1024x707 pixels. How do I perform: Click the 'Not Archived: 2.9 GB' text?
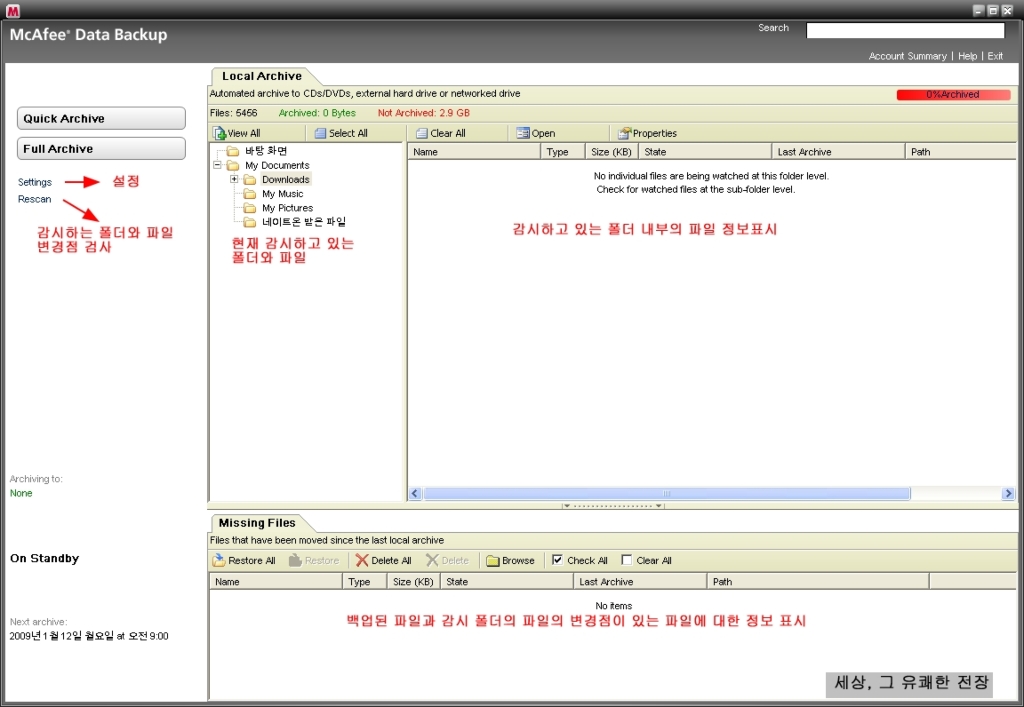tap(424, 113)
